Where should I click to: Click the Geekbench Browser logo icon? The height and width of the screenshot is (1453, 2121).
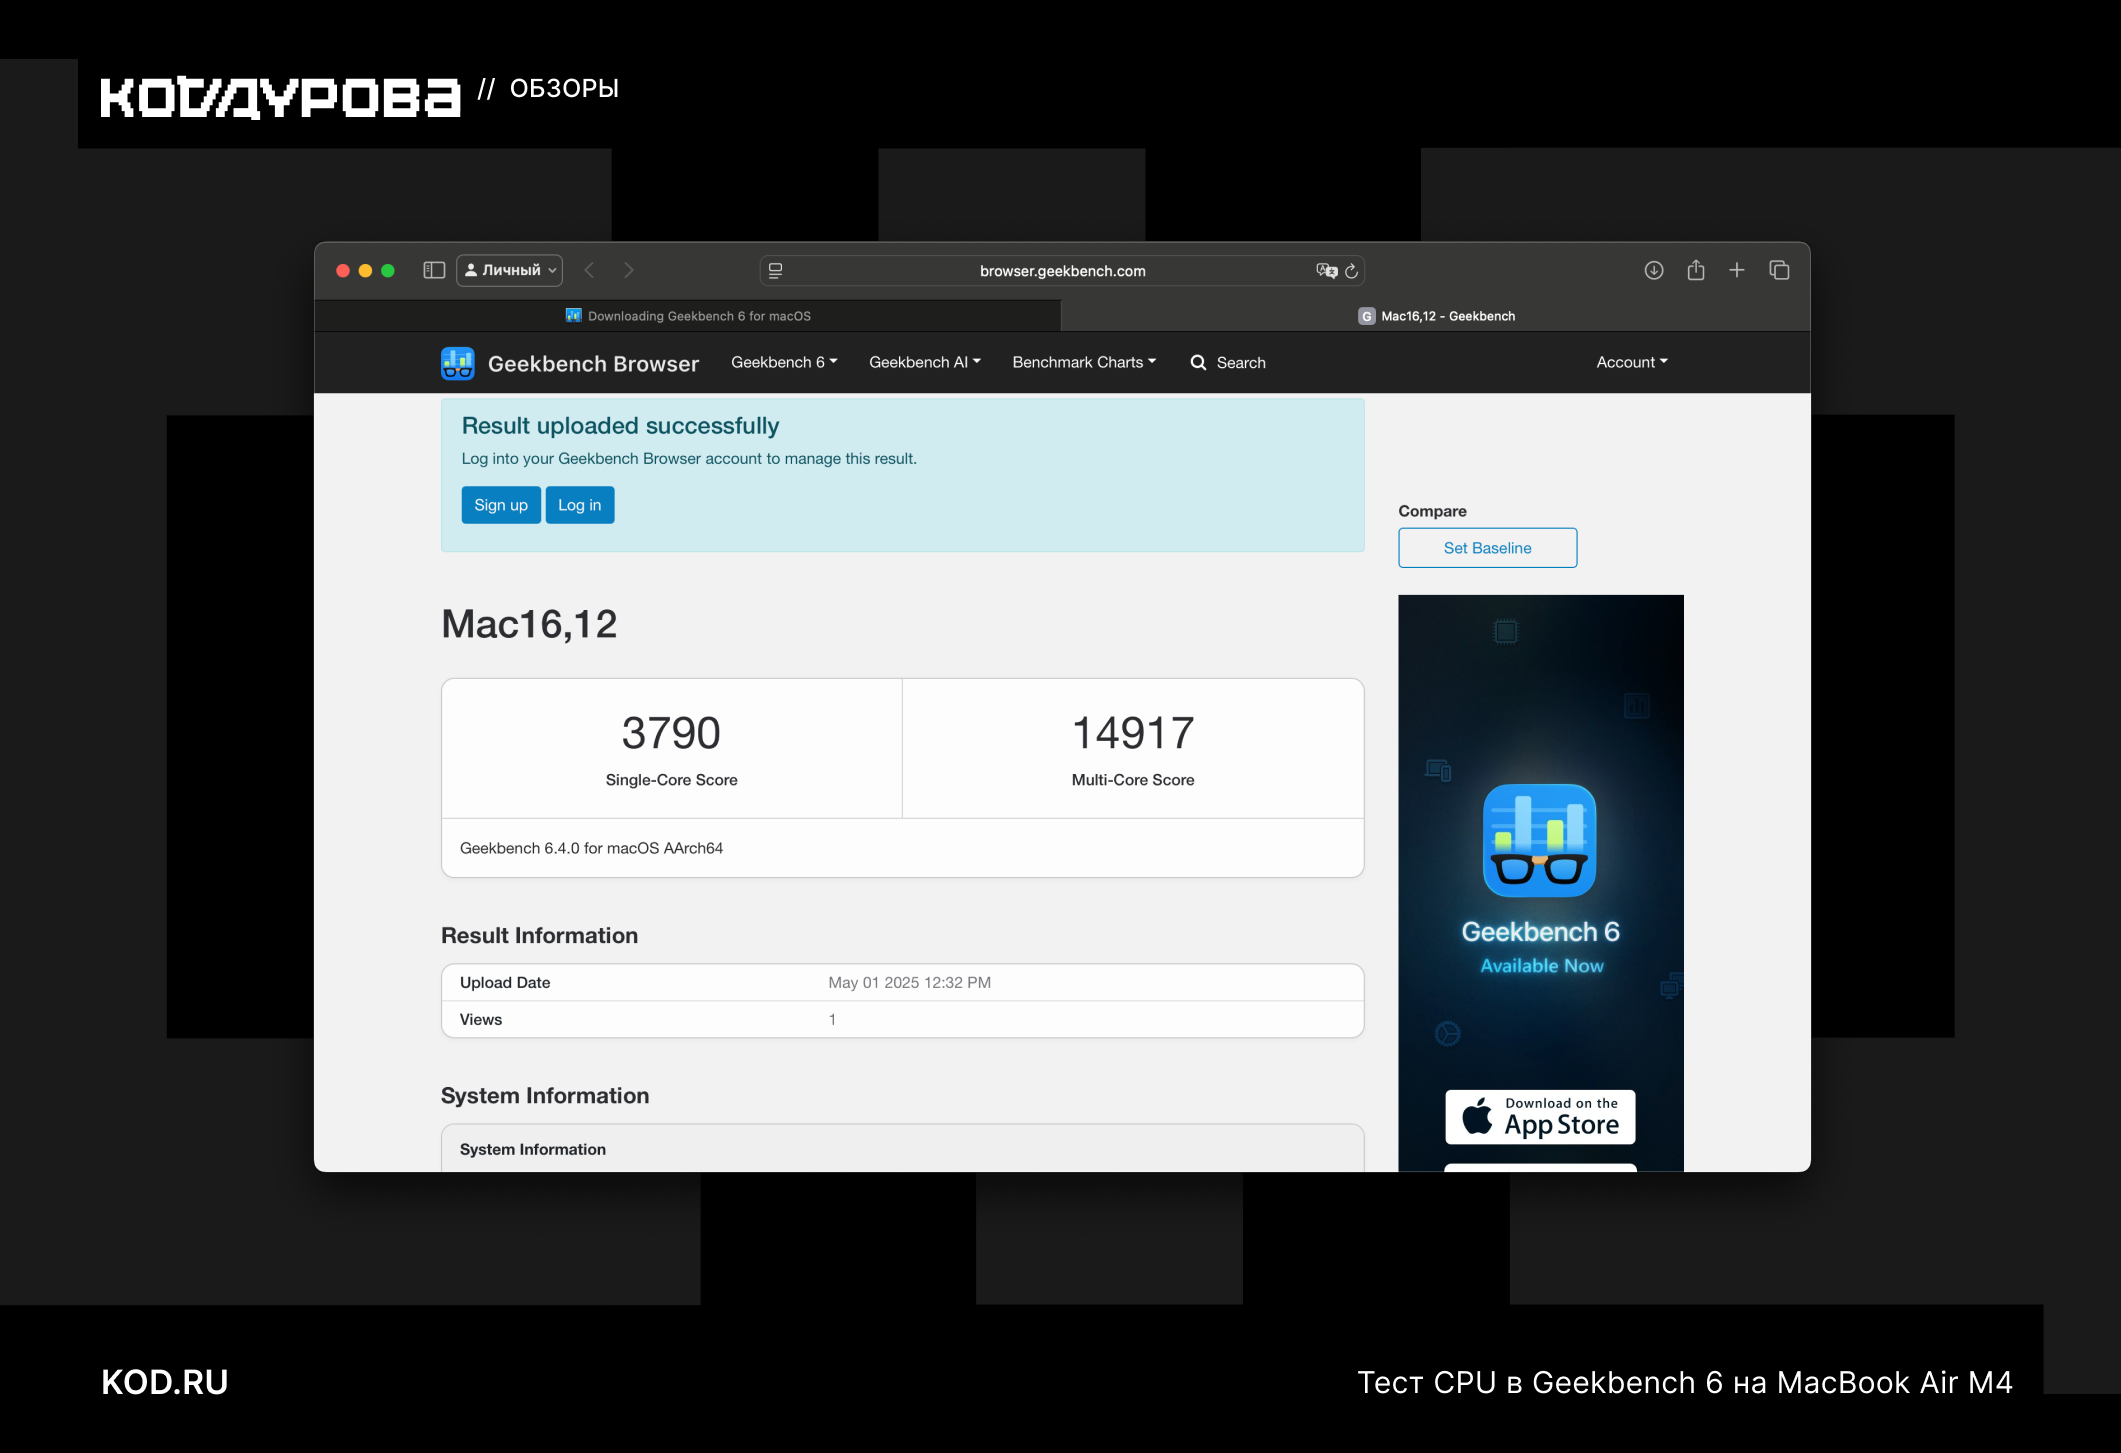click(458, 363)
